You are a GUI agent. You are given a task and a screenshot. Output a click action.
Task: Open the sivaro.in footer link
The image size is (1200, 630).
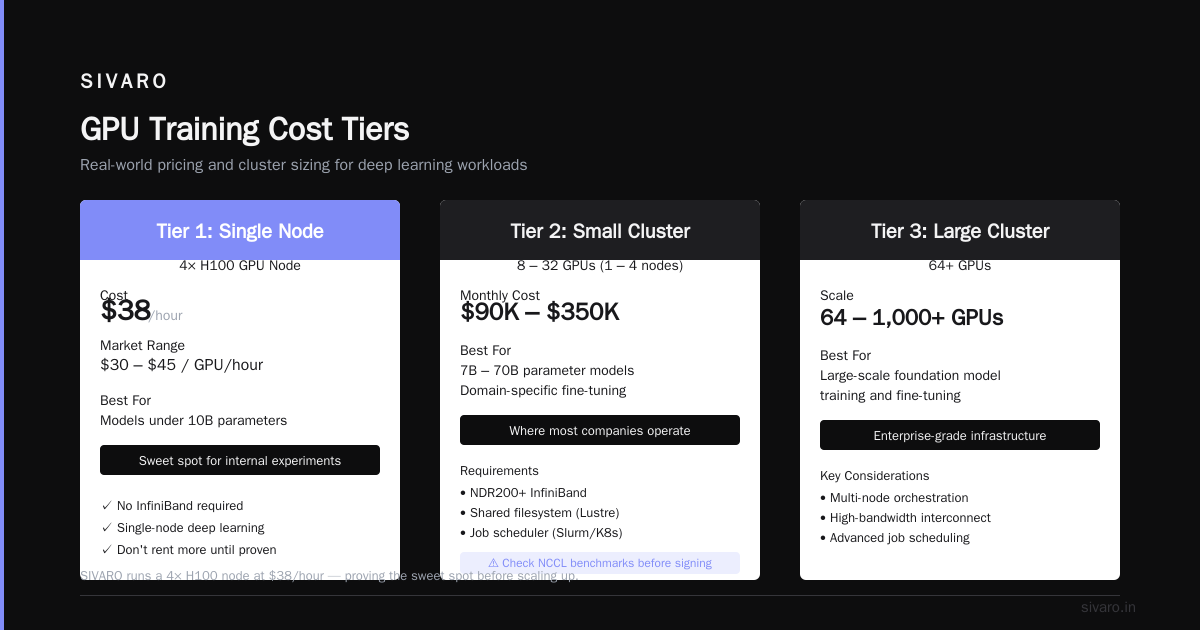(x=1108, y=608)
